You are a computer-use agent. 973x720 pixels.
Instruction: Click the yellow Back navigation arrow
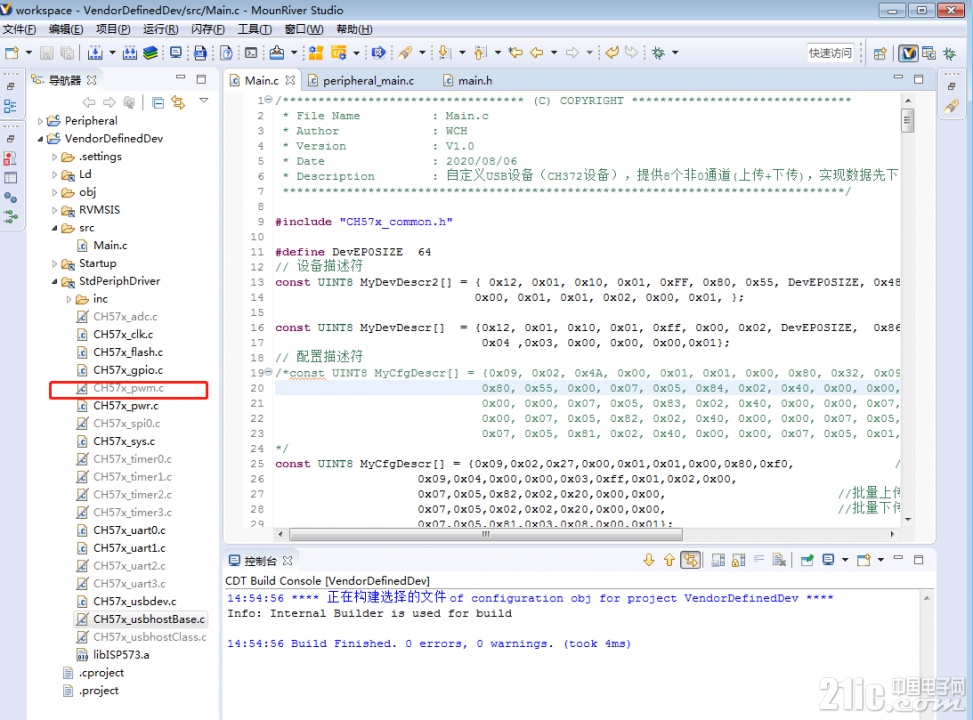pos(537,53)
